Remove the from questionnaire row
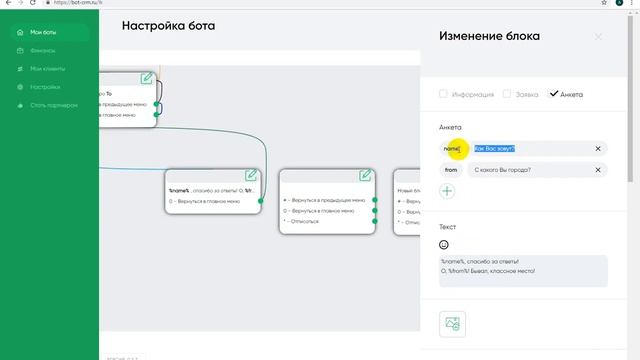The width and height of the screenshot is (640, 360). [x=598, y=170]
